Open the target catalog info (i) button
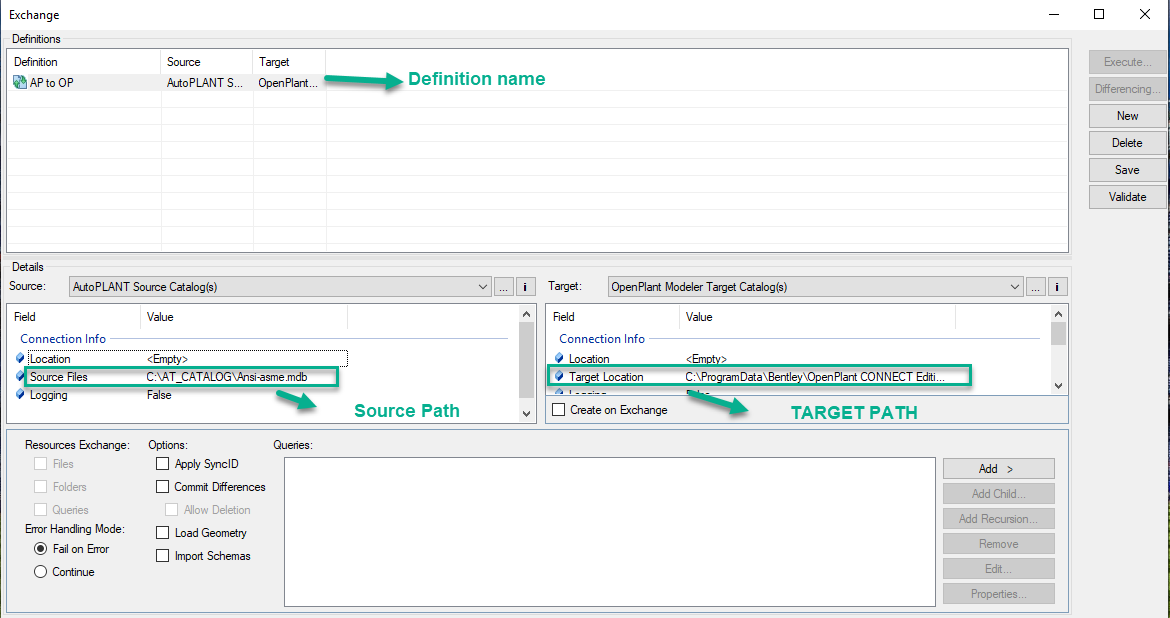Image resolution: width=1170 pixels, height=618 pixels. point(1057,287)
